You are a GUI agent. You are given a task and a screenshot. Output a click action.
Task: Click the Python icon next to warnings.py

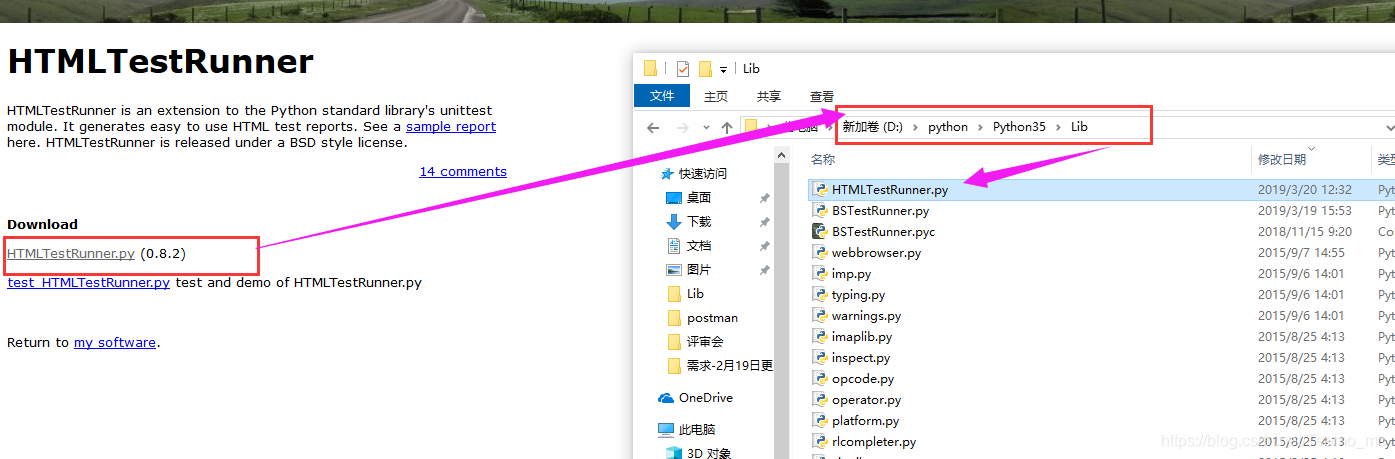[x=820, y=316]
